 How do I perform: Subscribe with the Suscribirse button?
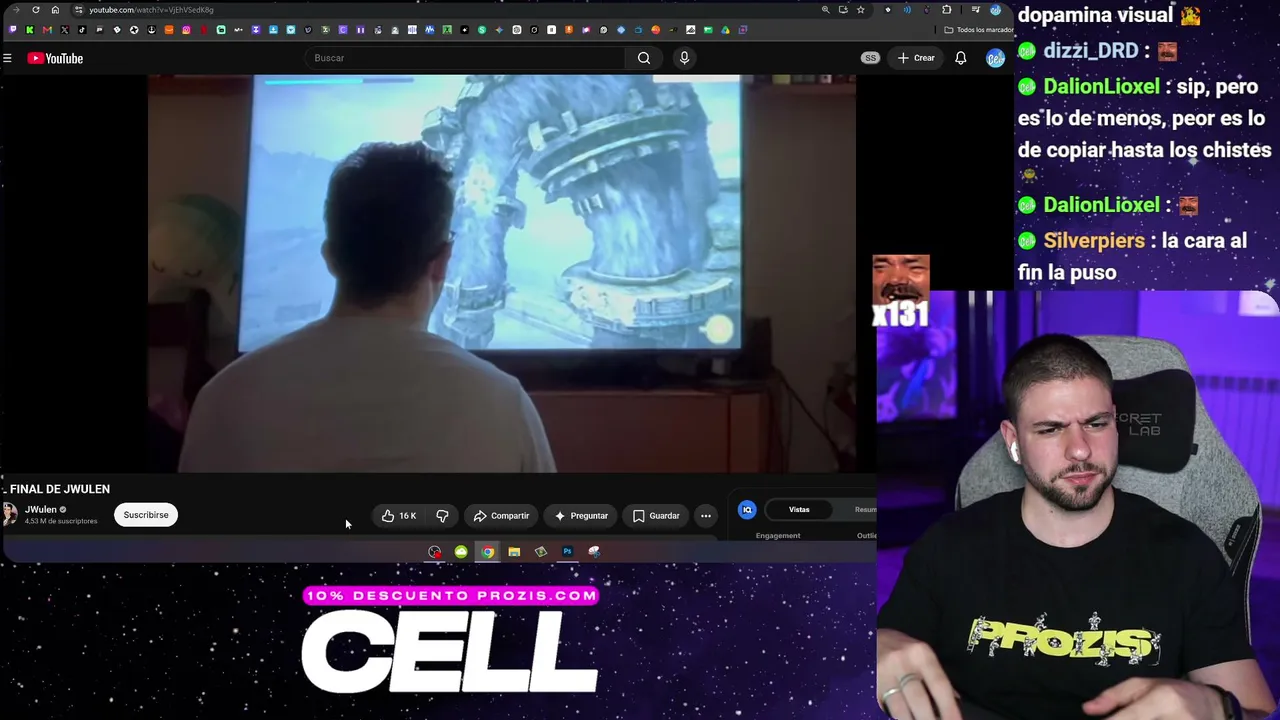pyautogui.click(x=146, y=515)
